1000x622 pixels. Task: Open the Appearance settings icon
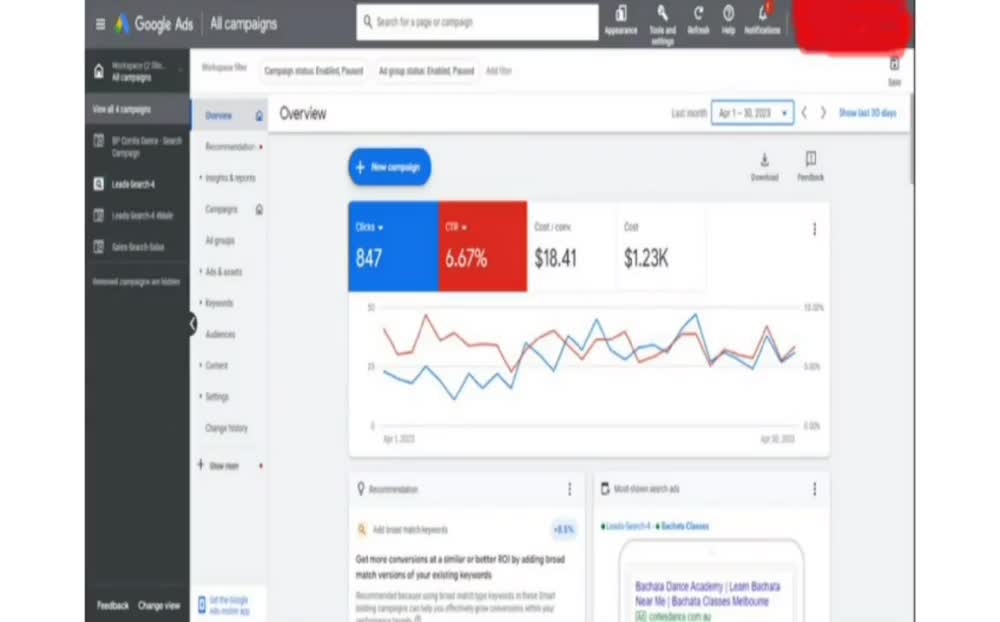pos(621,19)
